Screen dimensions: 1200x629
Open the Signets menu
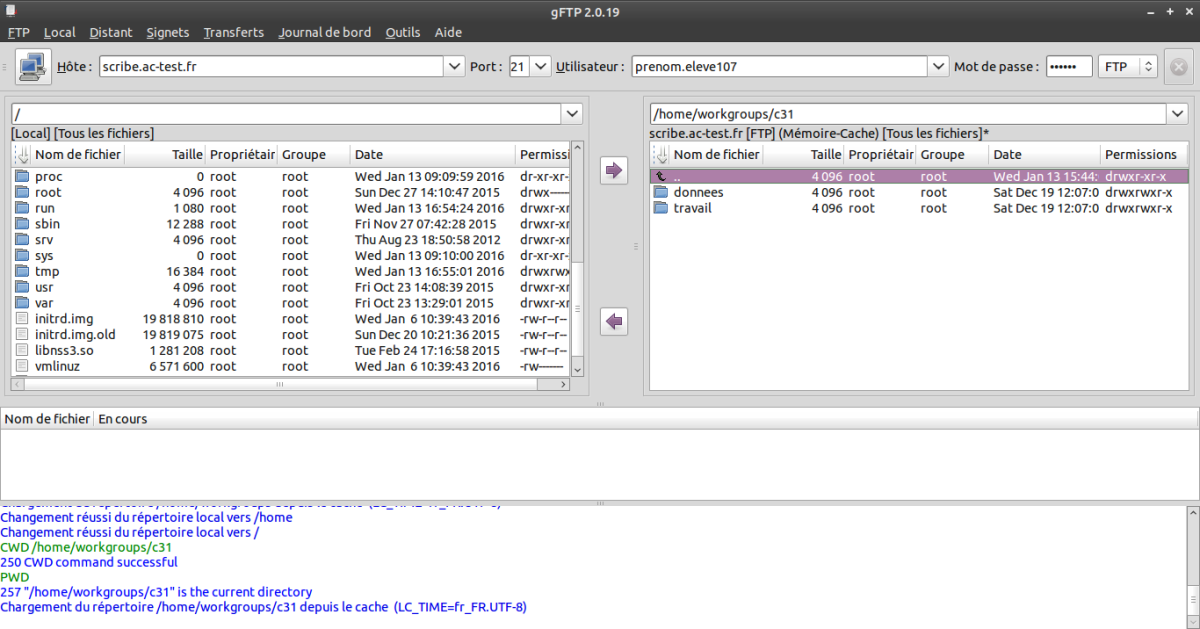168,32
